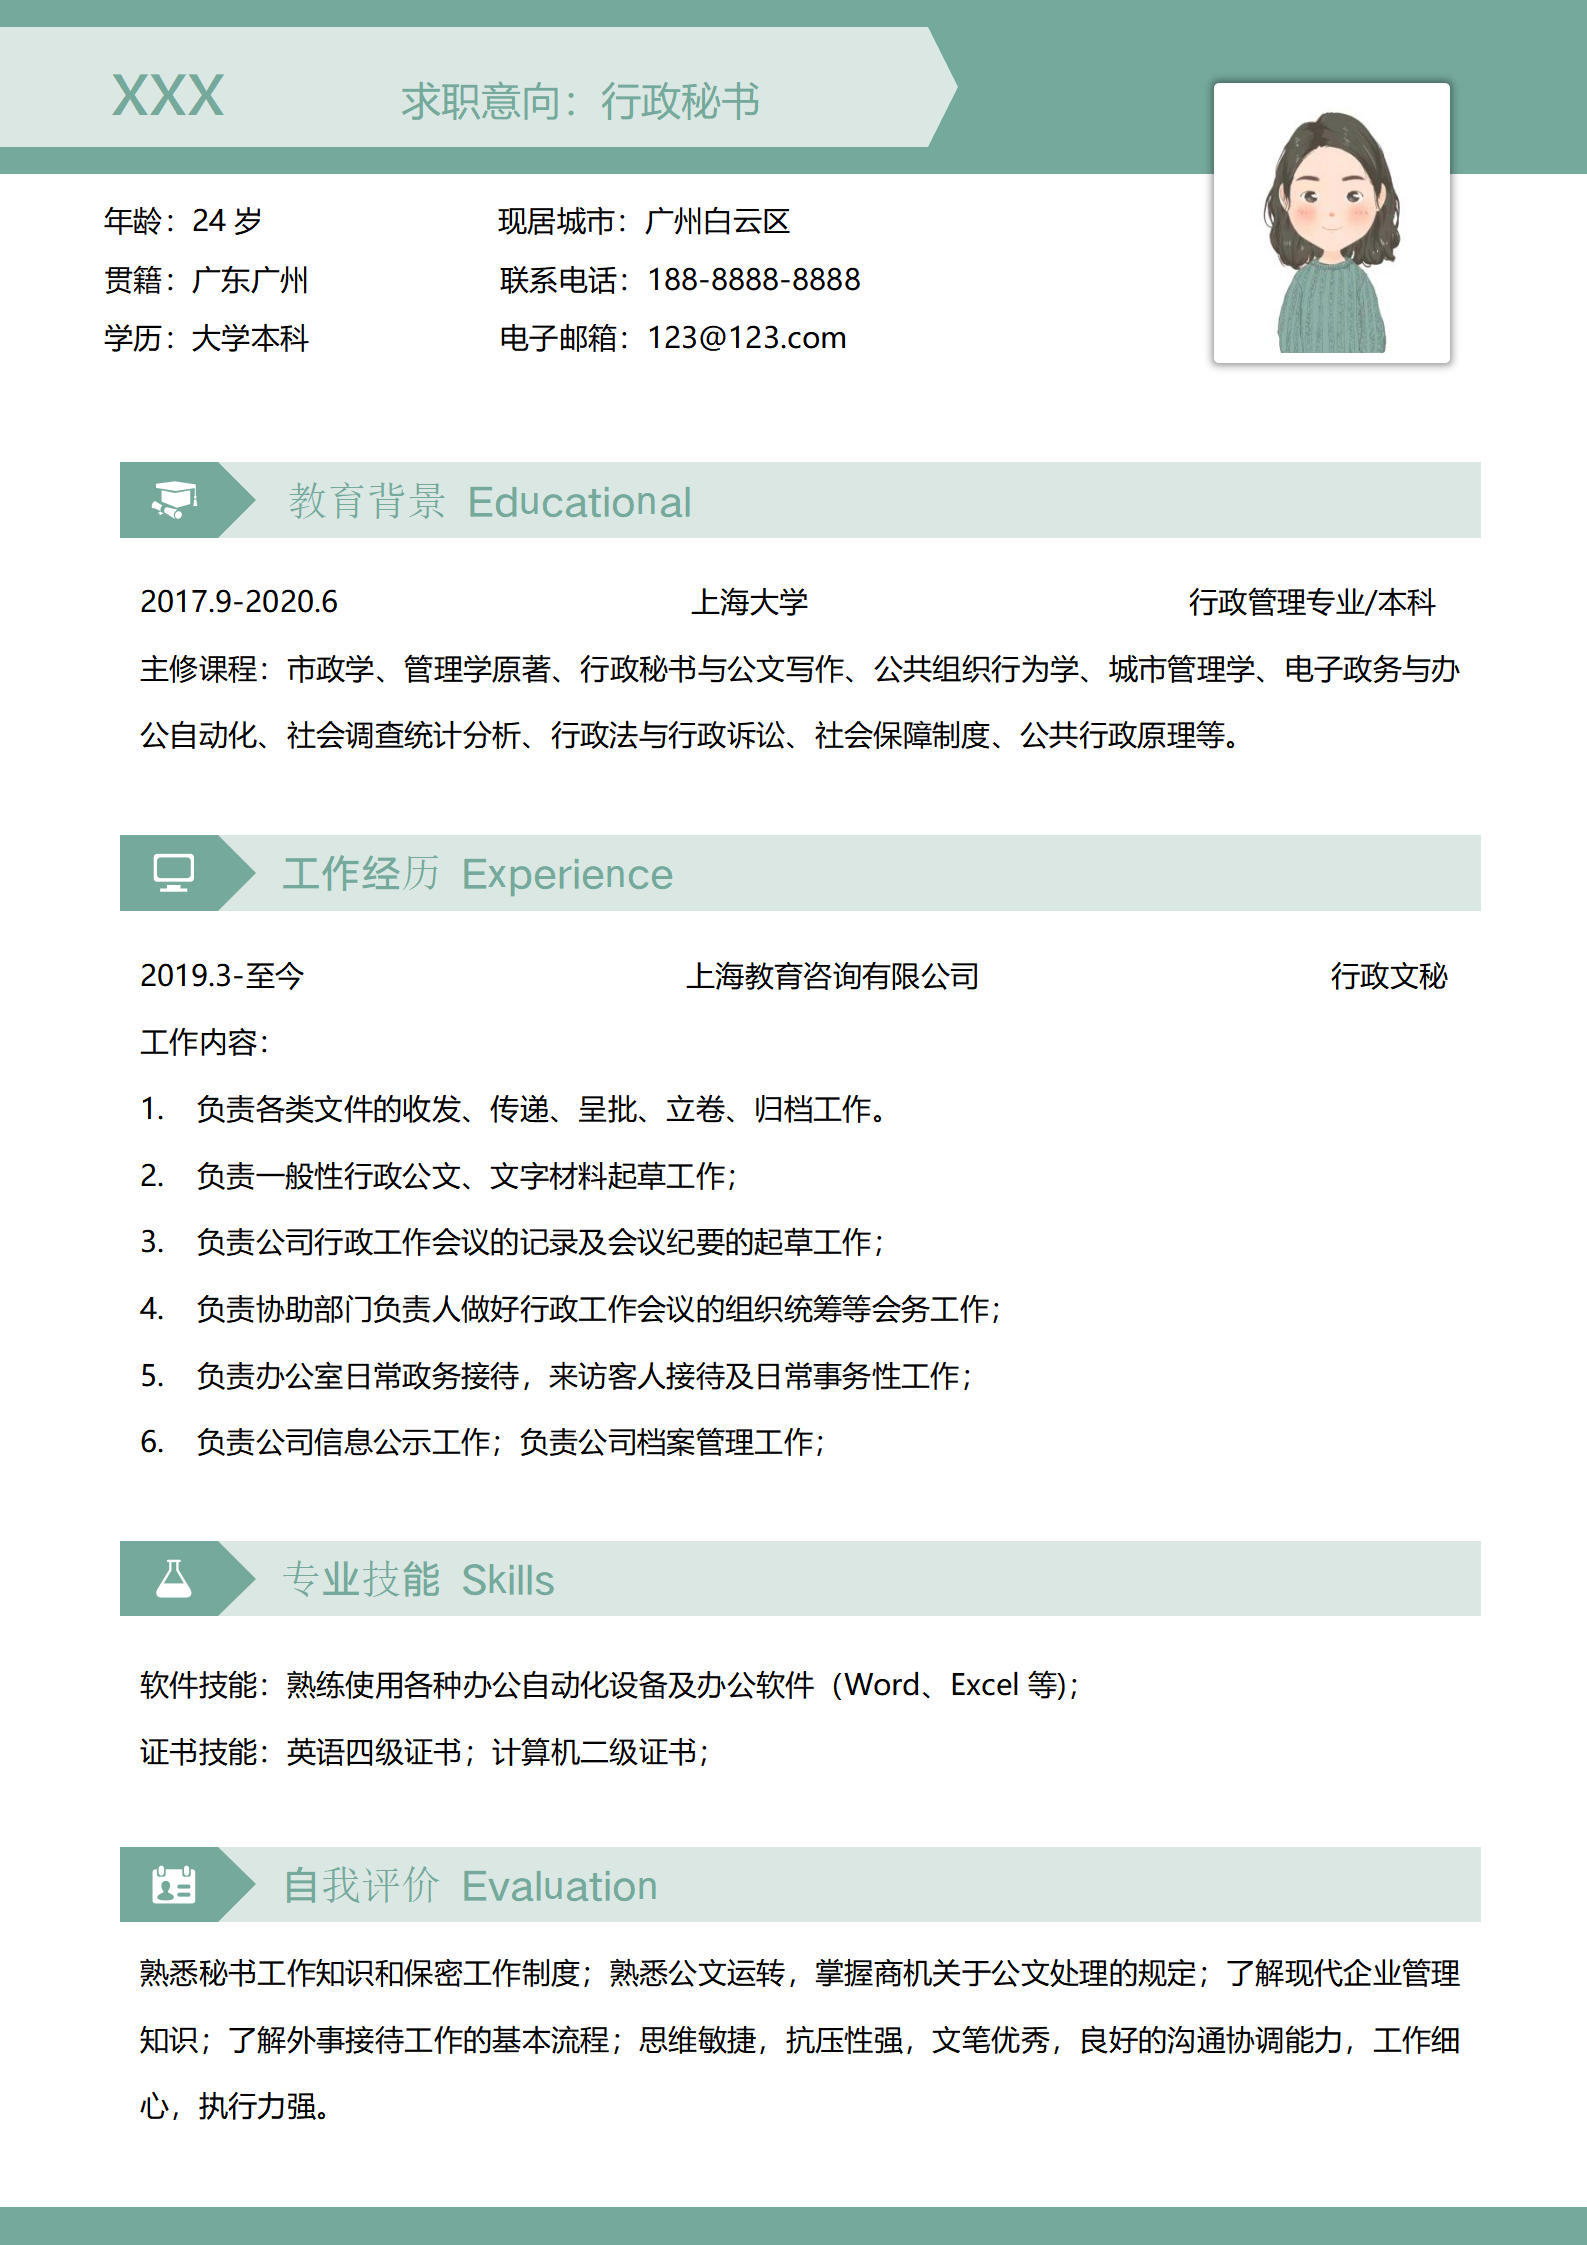Click the evaluation line starting 熟悉秘书工作知识
This screenshot has width=1587, height=2245.
[800, 1973]
